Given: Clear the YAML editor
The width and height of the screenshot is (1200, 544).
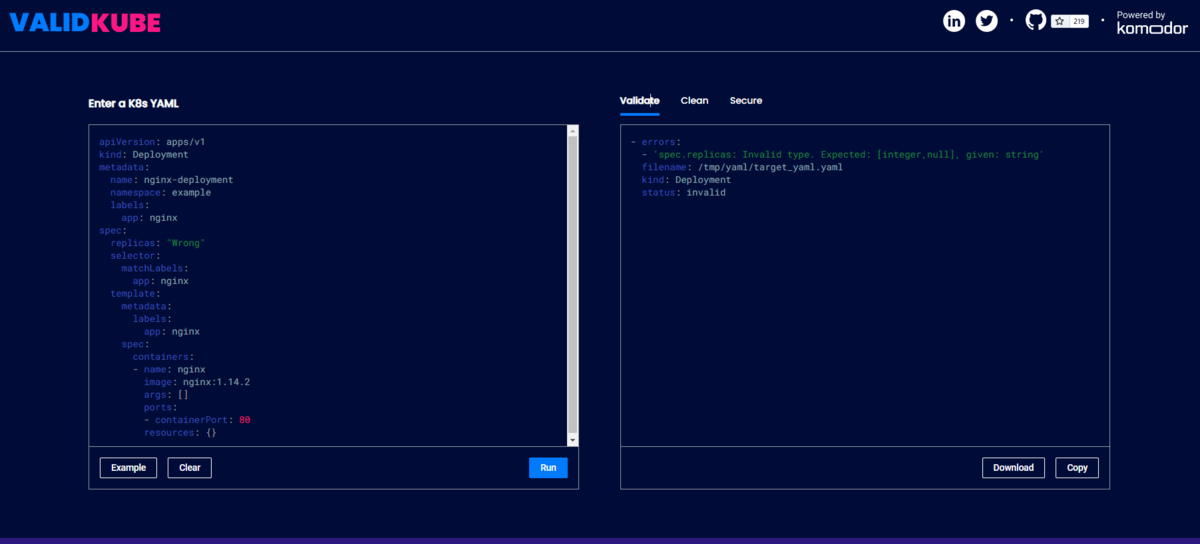Looking at the screenshot, I should 190,468.
